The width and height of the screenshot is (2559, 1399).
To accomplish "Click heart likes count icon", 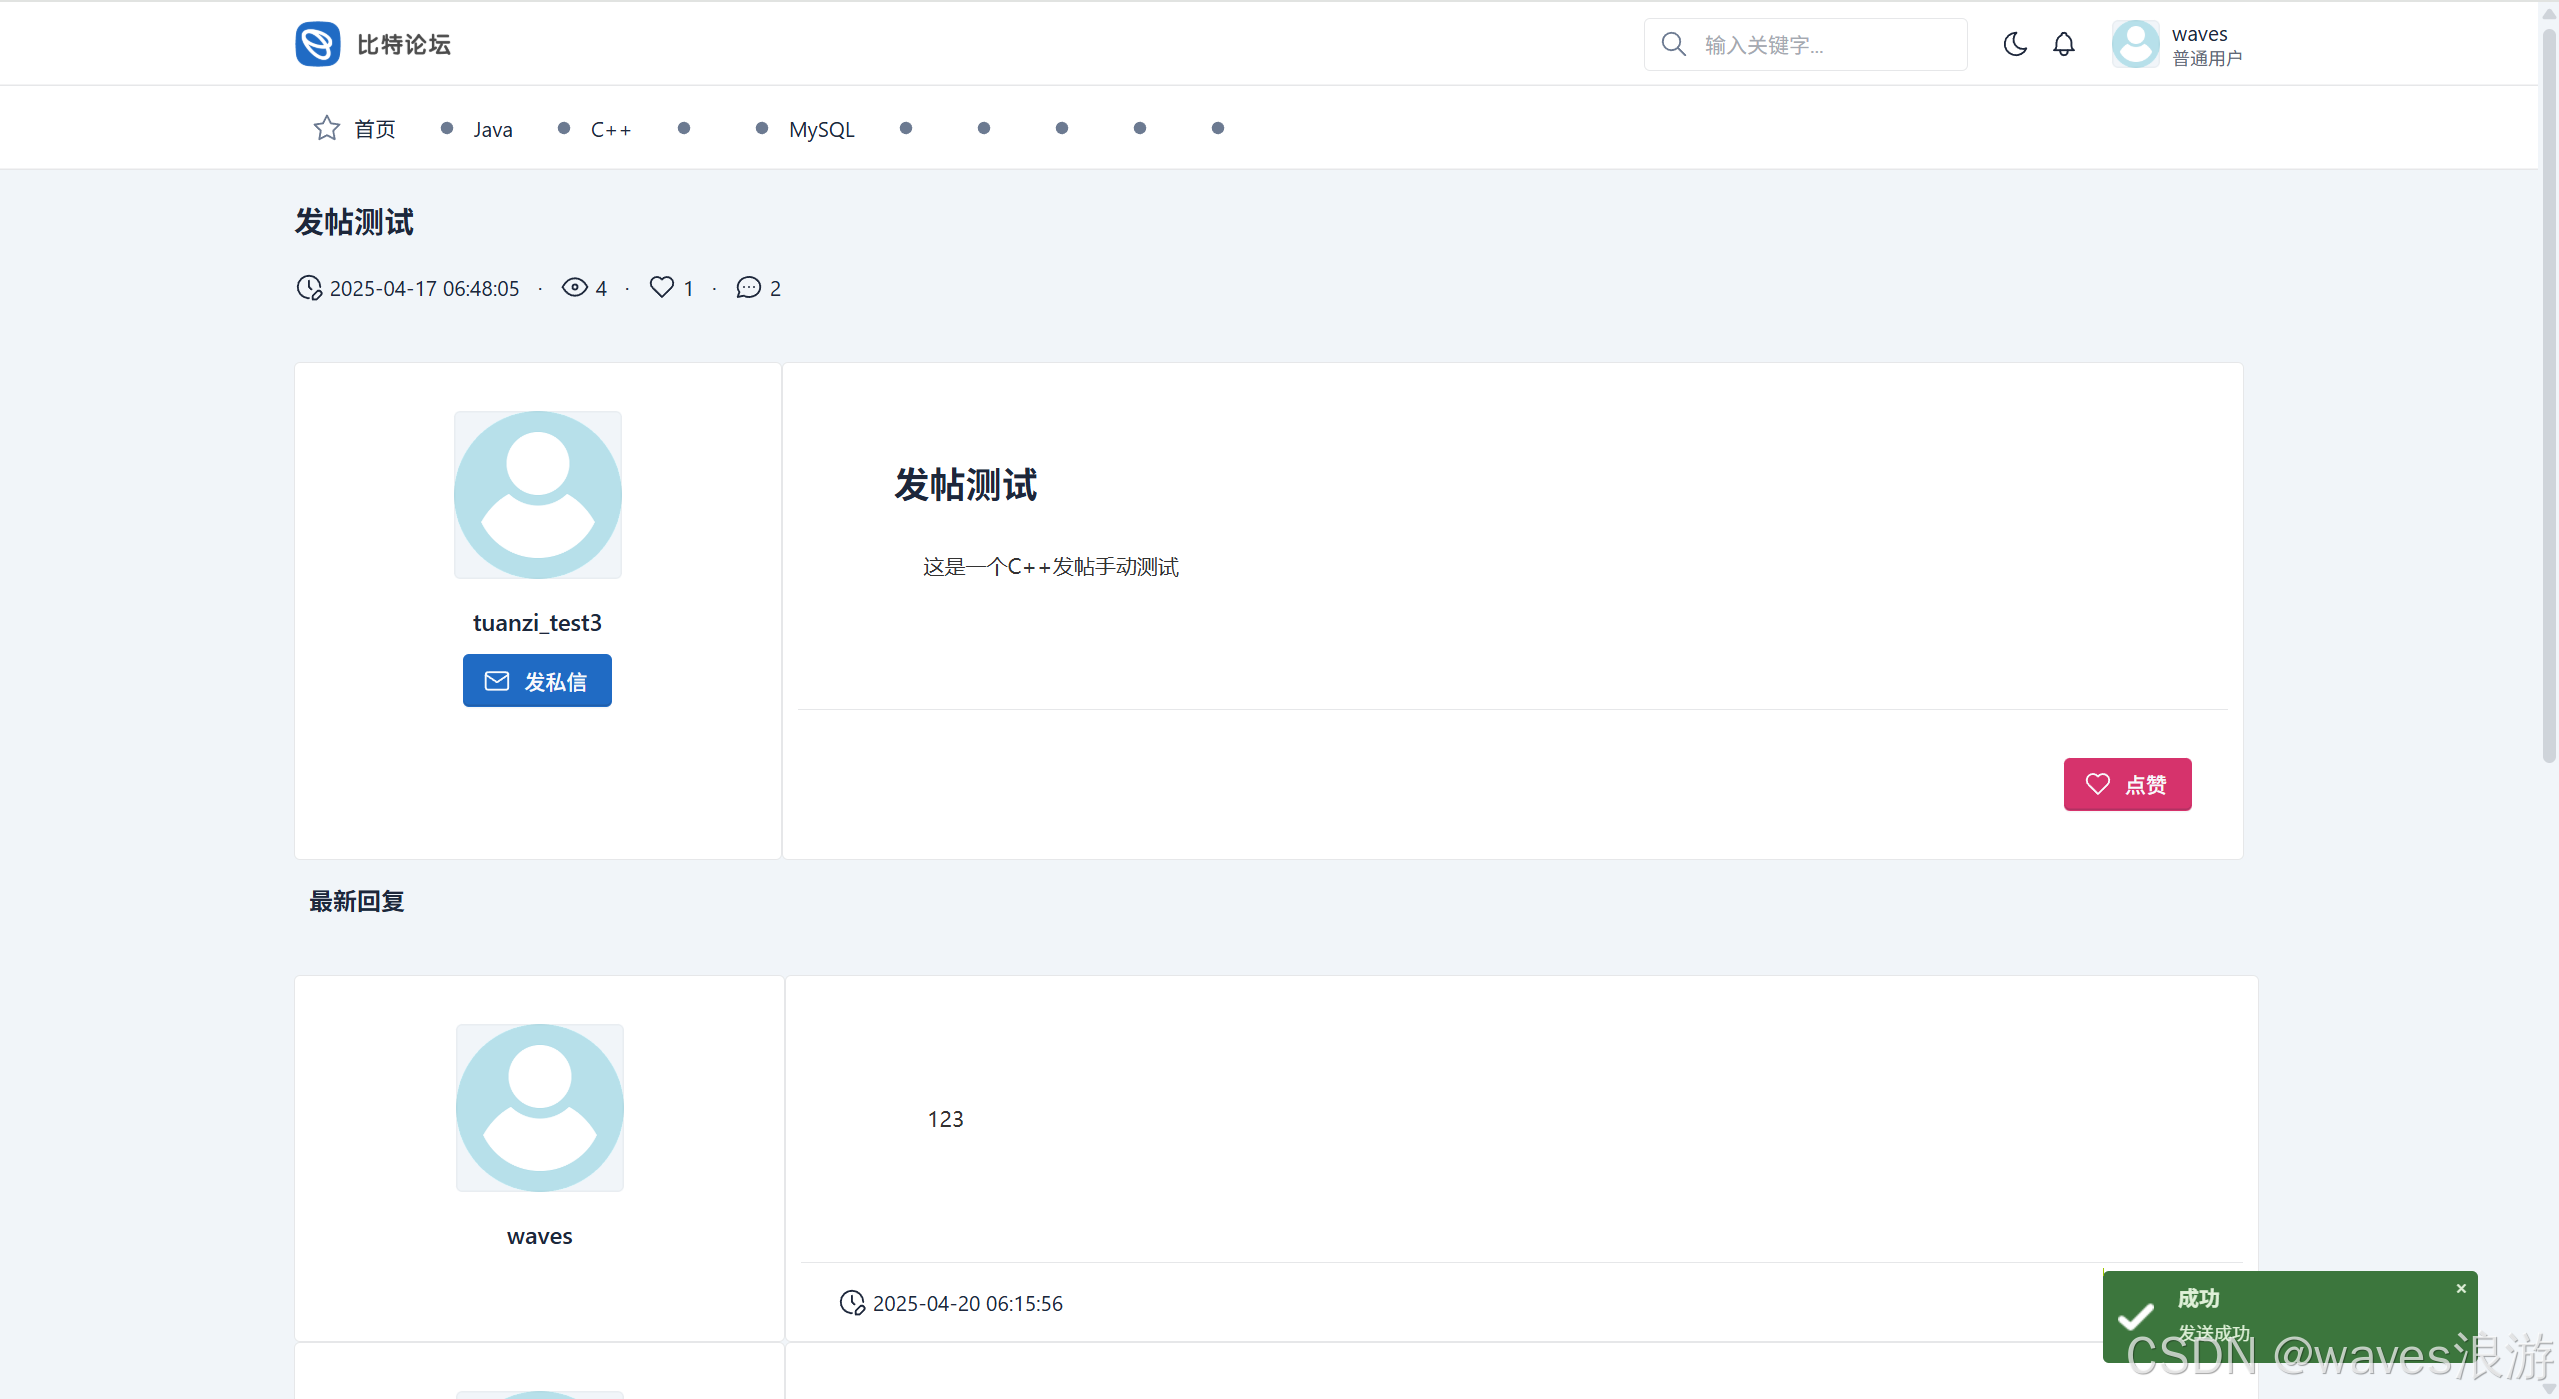I will tap(661, 288).
